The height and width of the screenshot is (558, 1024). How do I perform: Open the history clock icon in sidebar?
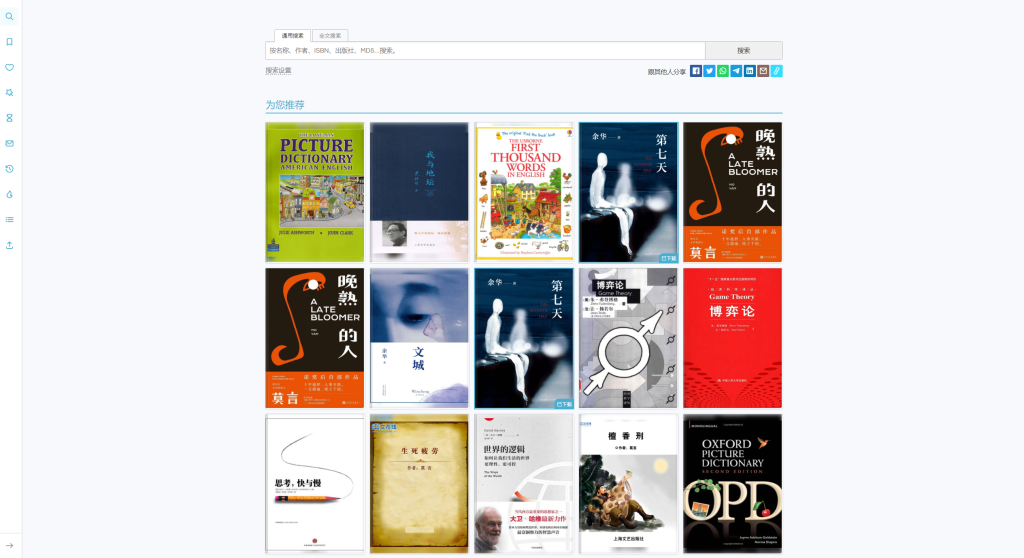point(9,169)
